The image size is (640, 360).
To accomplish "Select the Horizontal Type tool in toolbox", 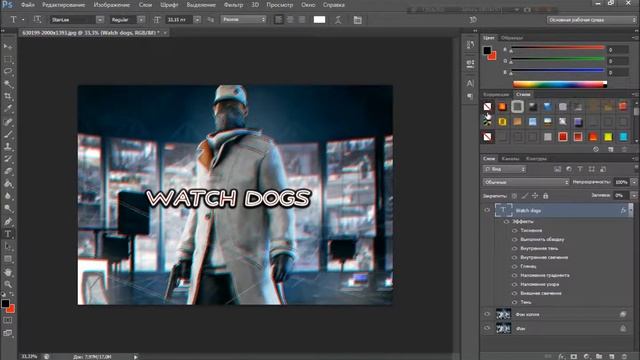I will pos(8,234).
